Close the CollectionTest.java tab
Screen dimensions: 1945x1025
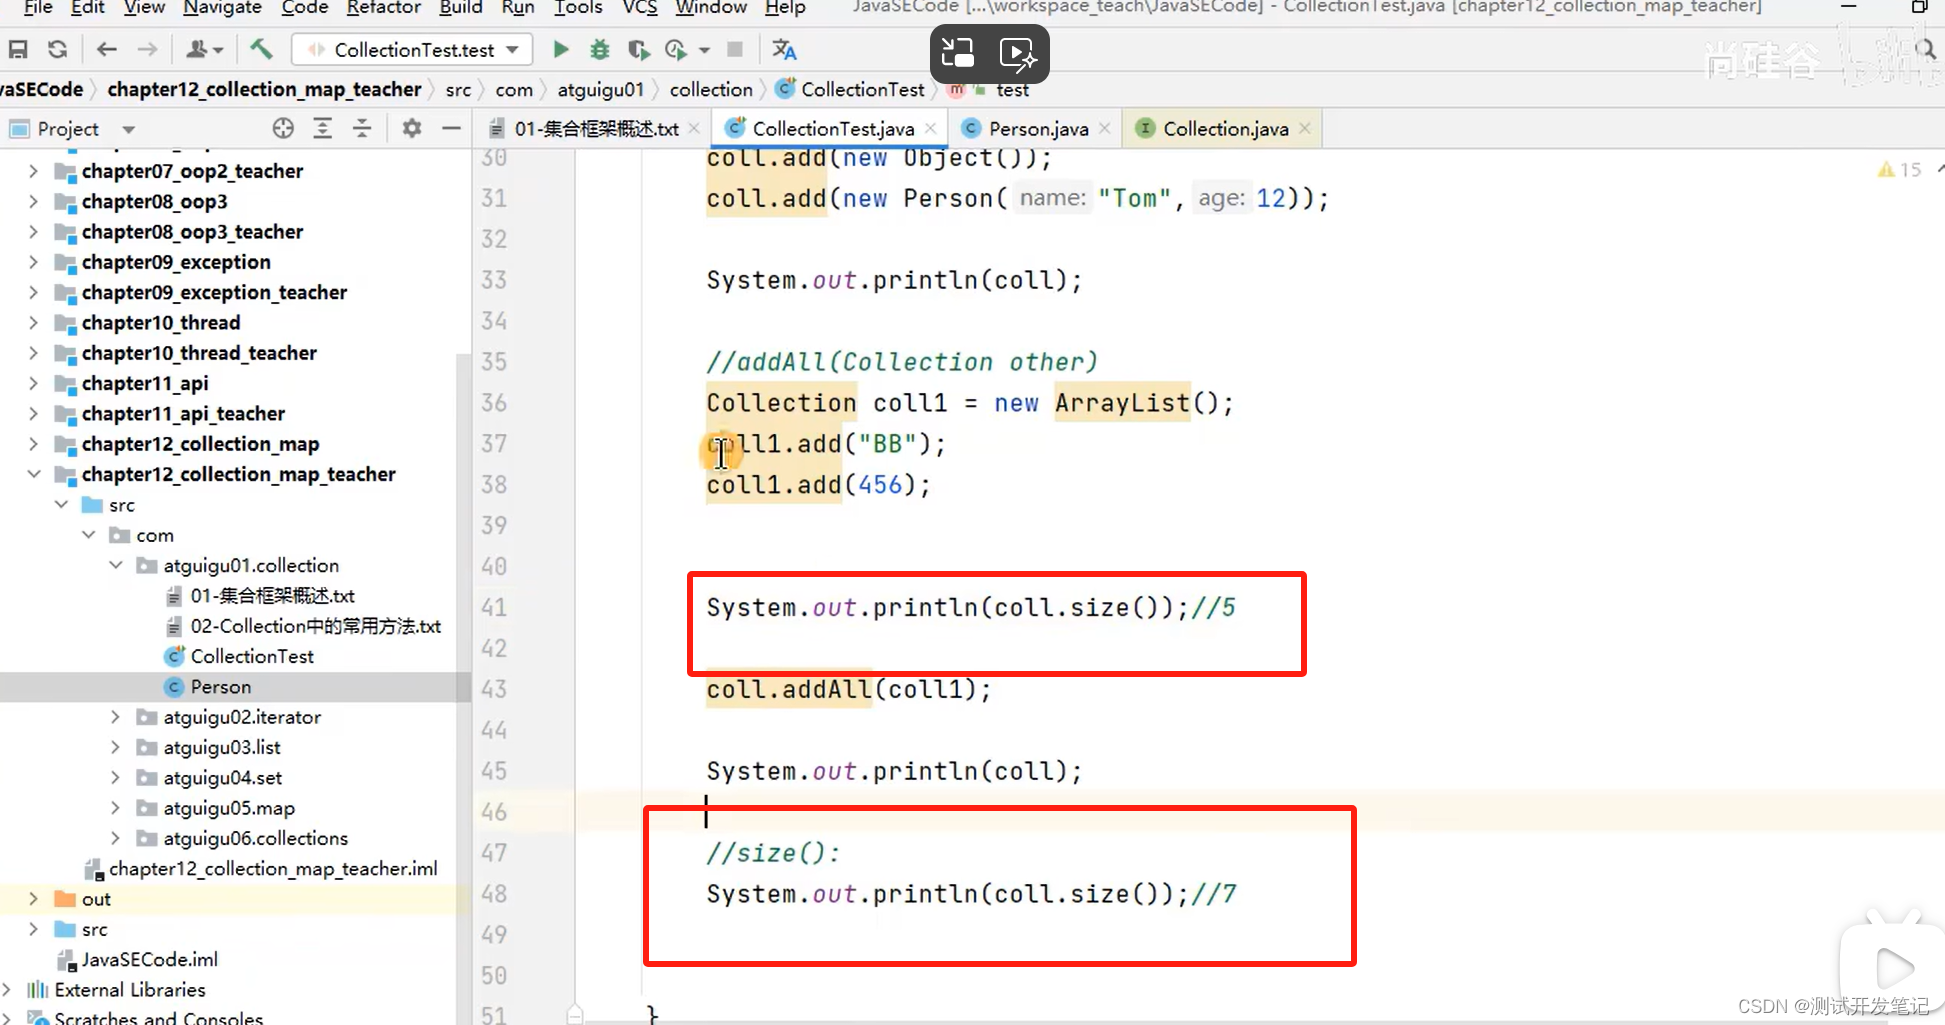click(931, 128)
